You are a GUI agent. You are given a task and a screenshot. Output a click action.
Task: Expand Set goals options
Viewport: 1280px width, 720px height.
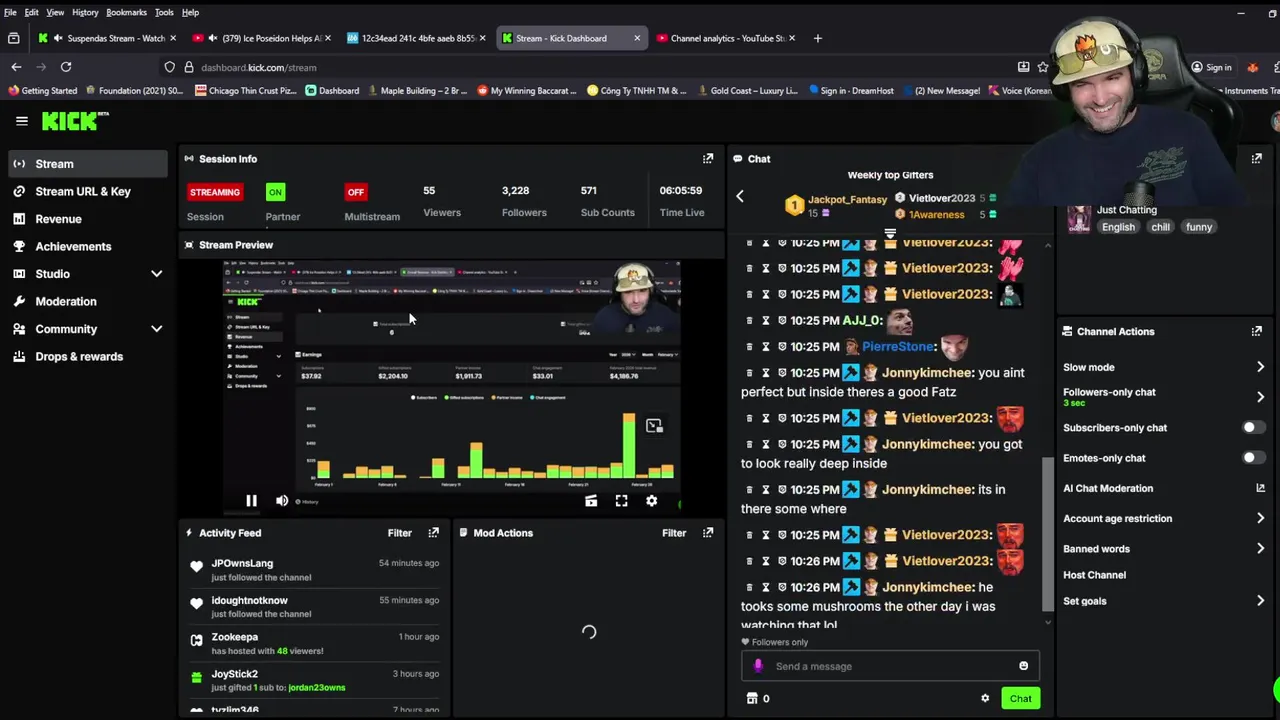[1260, 601]
